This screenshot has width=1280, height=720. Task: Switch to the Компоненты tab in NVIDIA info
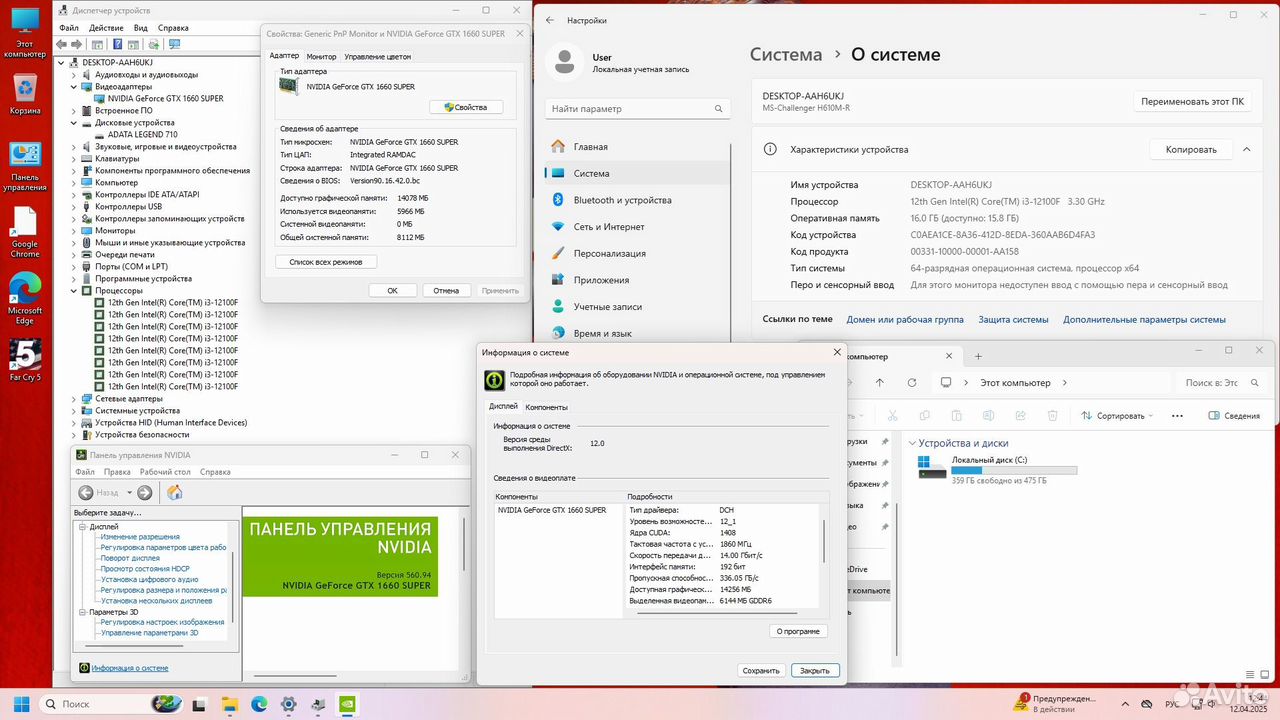pyautogui.click(x=547, y=407)
